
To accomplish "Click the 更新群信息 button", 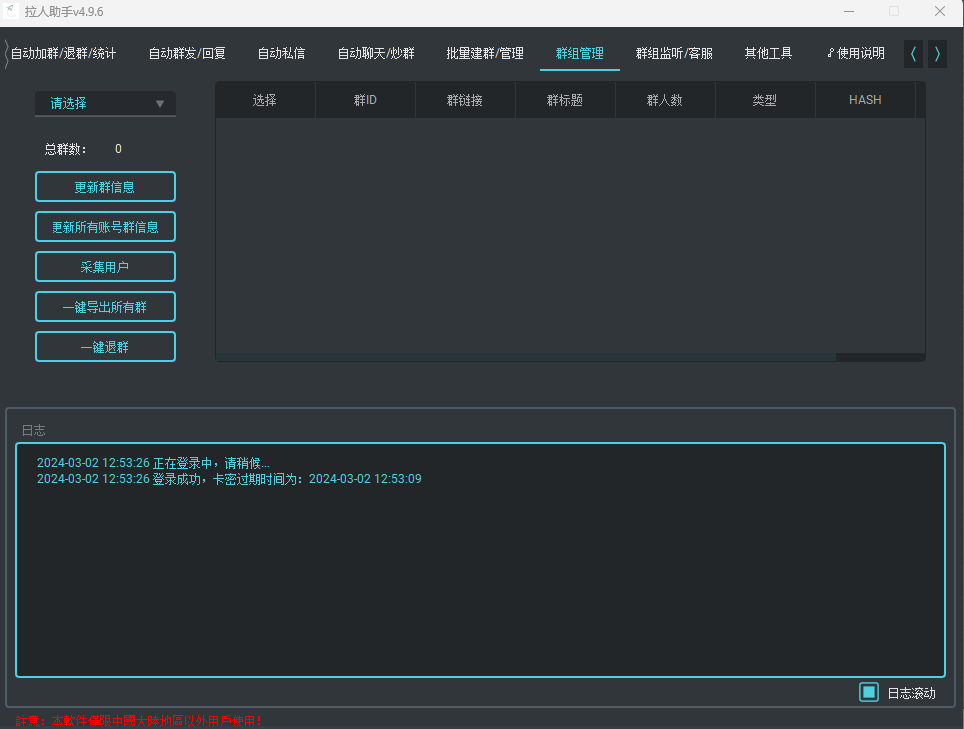I will pyautogui.click(x=105, y=187).
